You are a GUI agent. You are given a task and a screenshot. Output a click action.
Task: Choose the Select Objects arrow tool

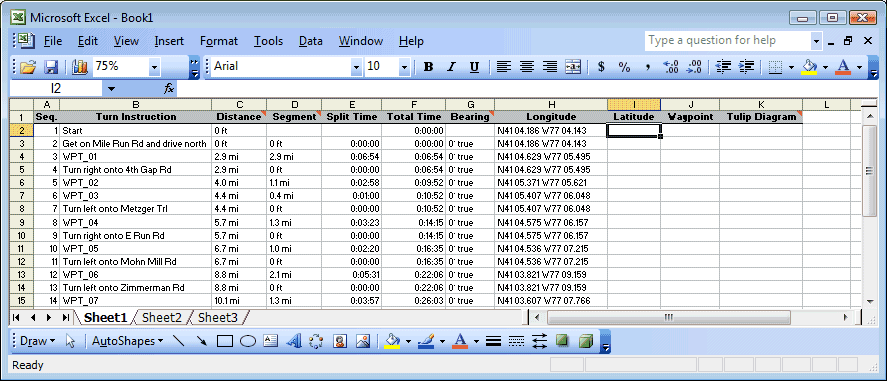pos(71,341)
